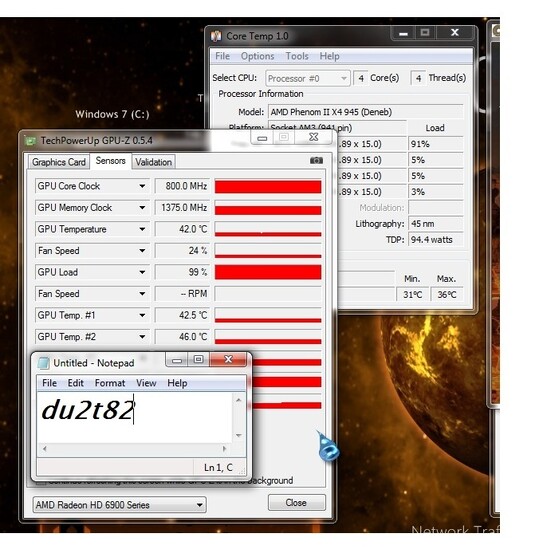Viewport: 547px width, 547px height.
Task: Click the 42.0 °C GPU Temperature value
Action: click(182, 229)
